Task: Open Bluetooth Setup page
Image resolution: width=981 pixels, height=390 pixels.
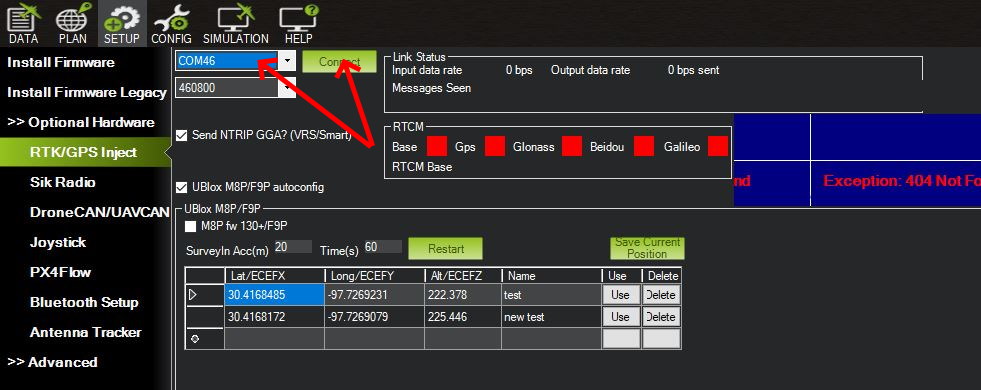Action: [x=84, y=302]
